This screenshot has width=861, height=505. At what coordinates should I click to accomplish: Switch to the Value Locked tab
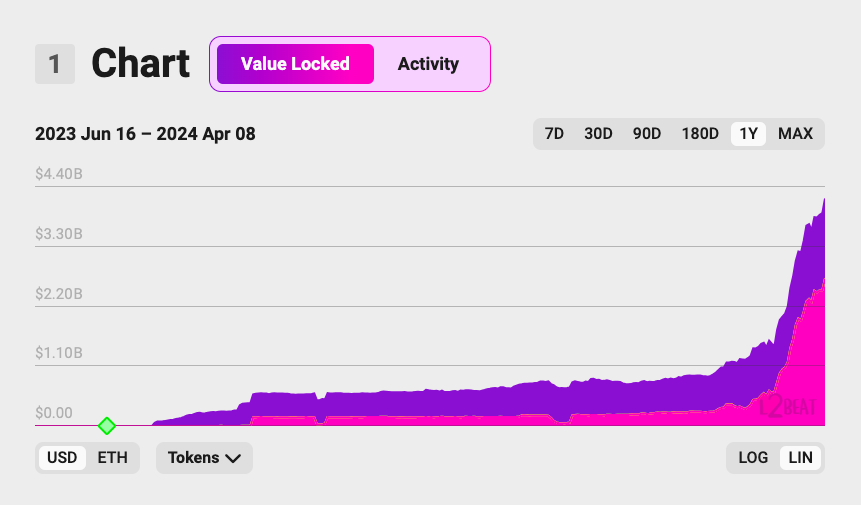(x=295, y=64)
